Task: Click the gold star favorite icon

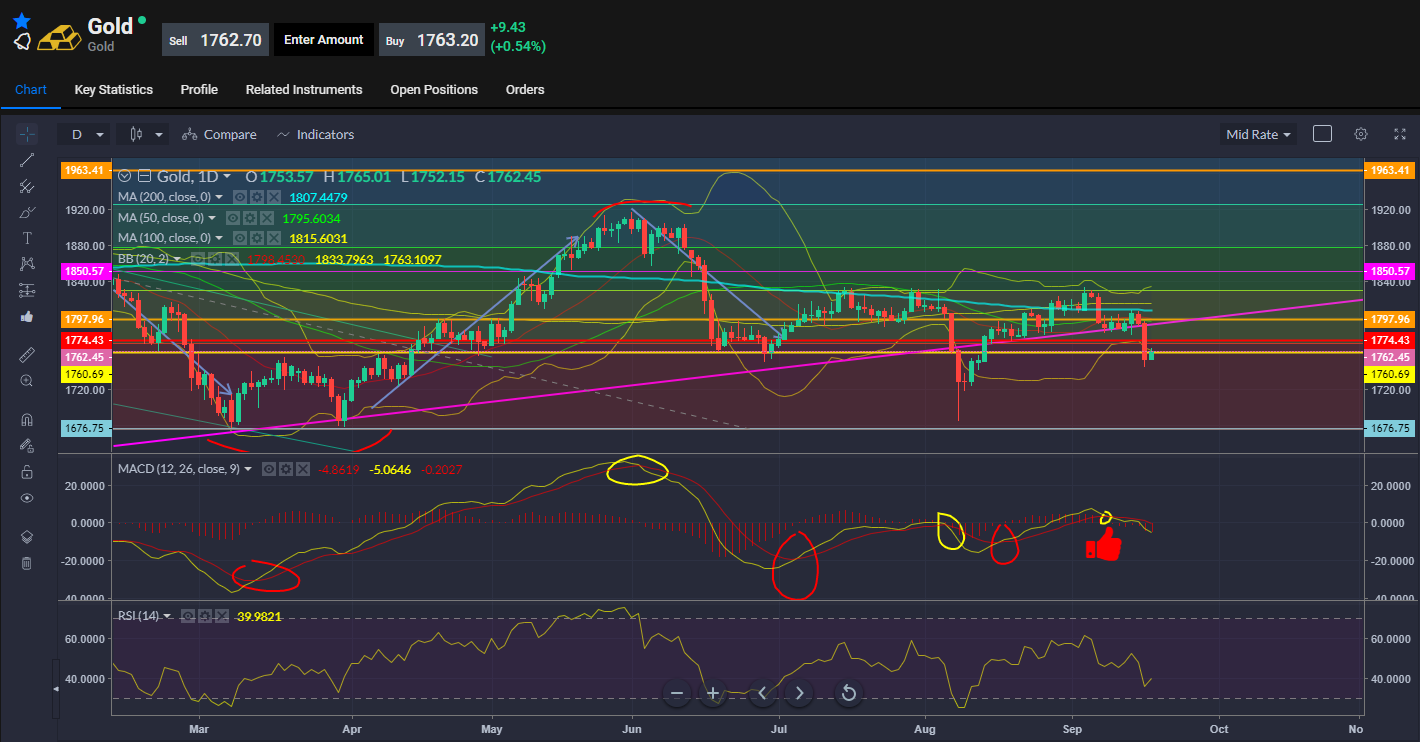Action: [x=22, y=20]
